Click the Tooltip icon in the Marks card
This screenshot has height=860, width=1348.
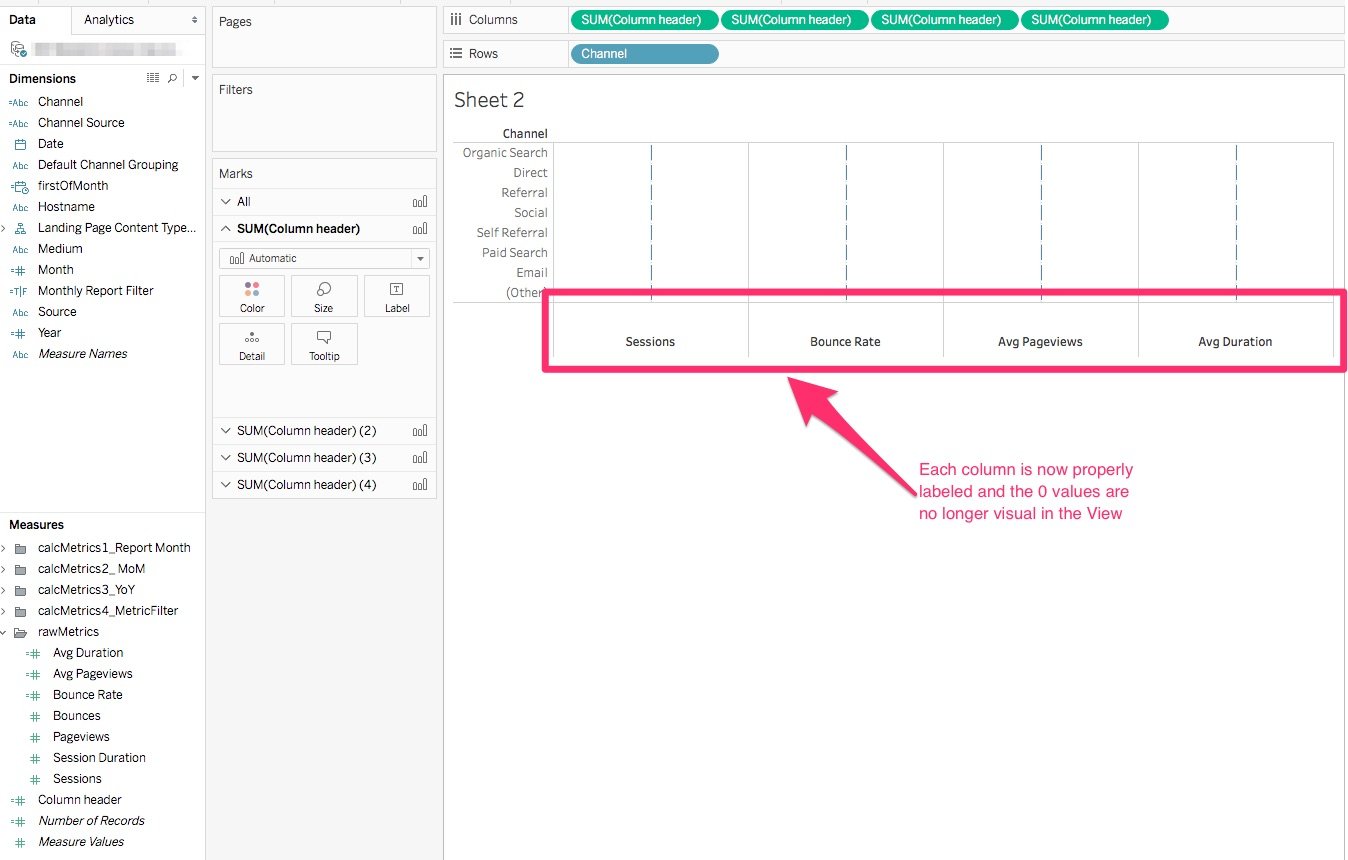[x=324, y=343]
